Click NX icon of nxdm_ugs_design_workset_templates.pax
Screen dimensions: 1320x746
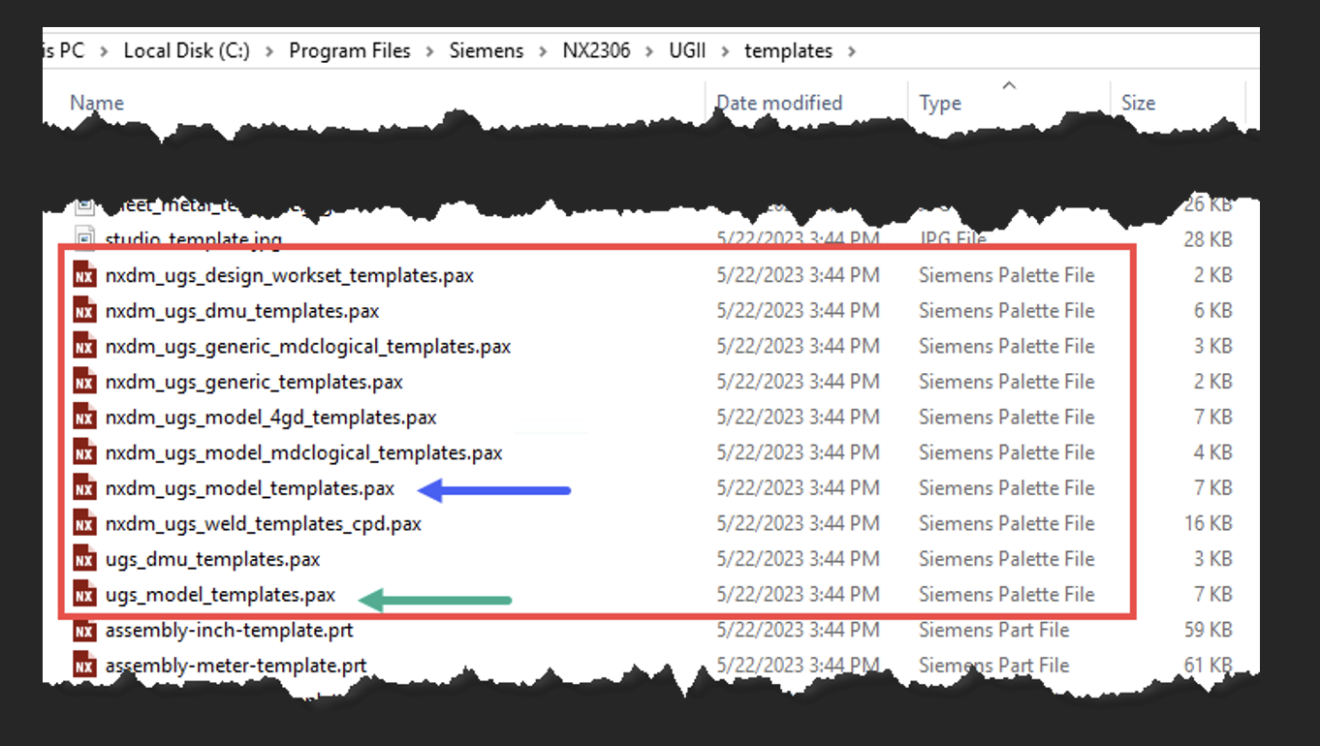(85, 275)
